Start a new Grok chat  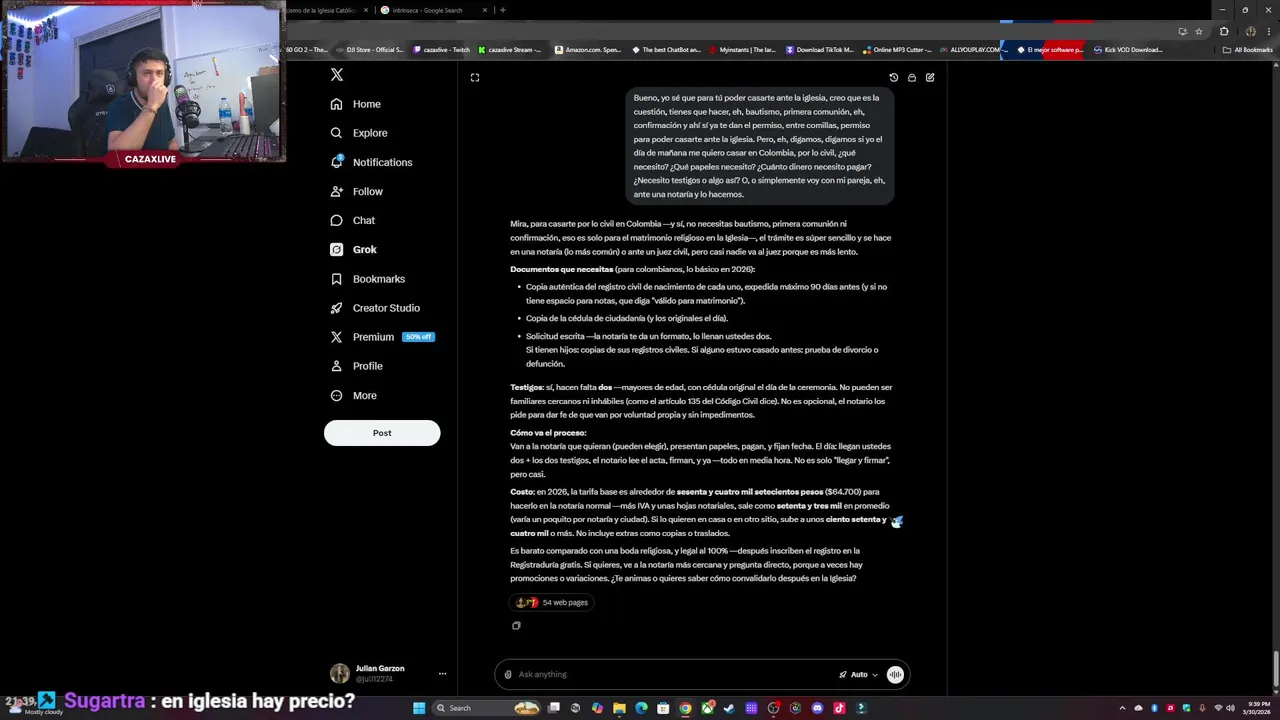pos(930,77)
